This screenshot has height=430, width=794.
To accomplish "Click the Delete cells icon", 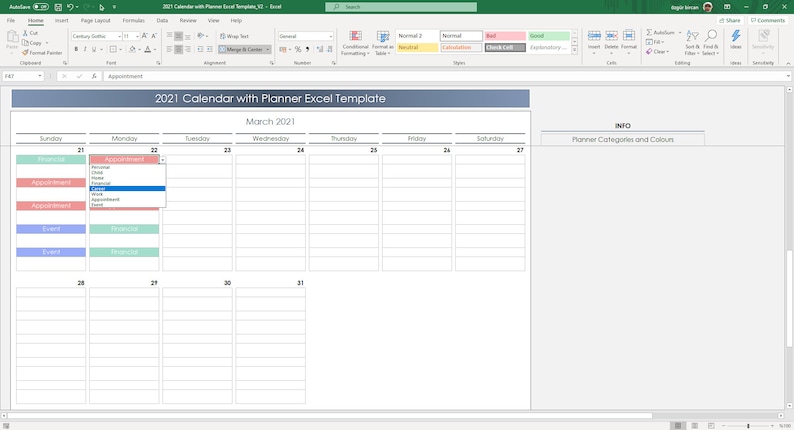I will [611, 36].
